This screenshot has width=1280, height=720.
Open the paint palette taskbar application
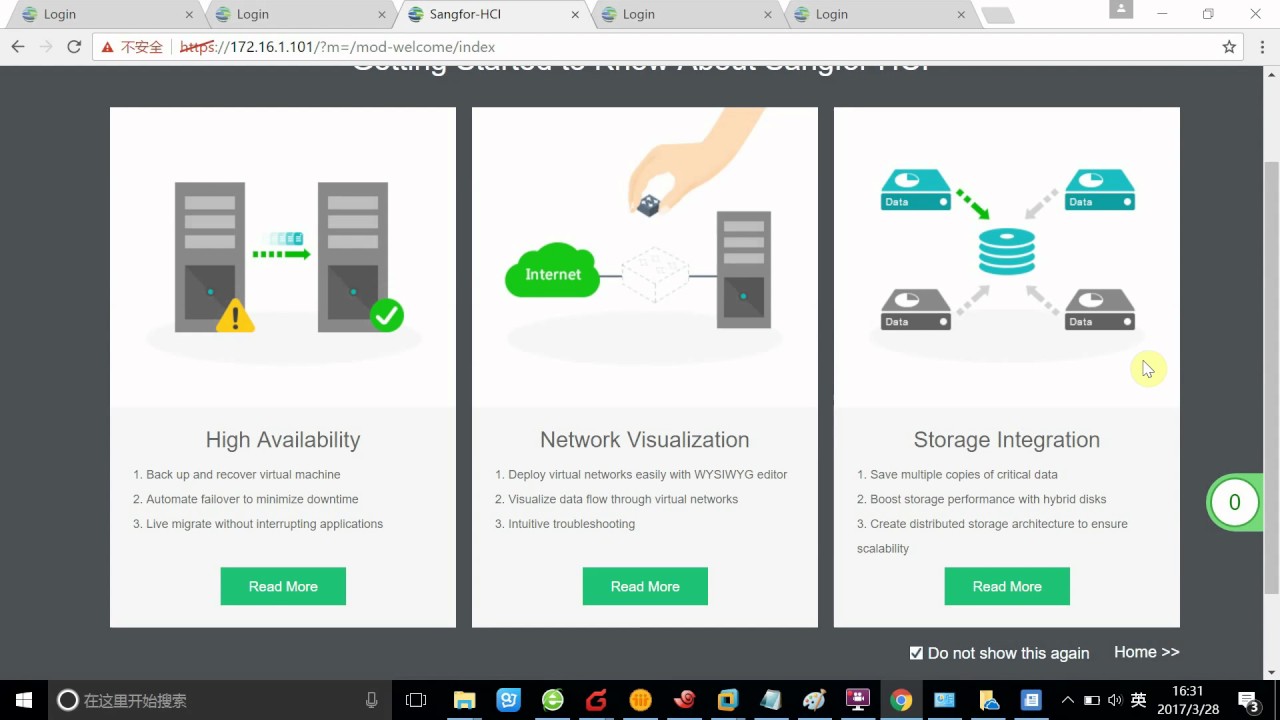(814, 700)
